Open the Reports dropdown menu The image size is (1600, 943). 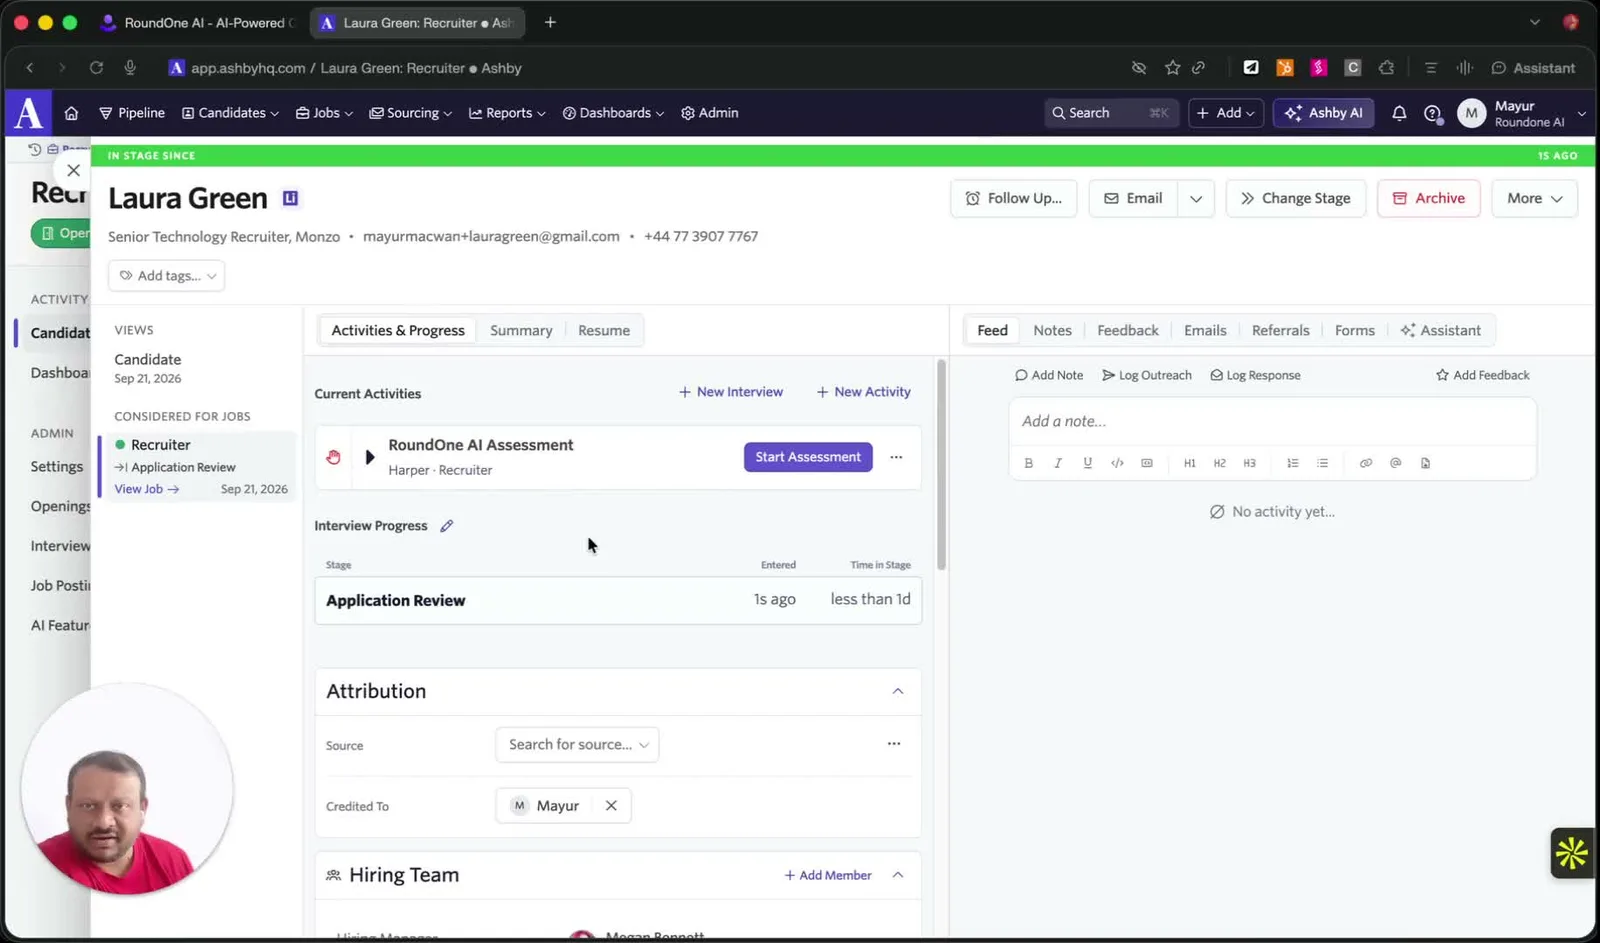pyautogui.click(x=507, y=113)
